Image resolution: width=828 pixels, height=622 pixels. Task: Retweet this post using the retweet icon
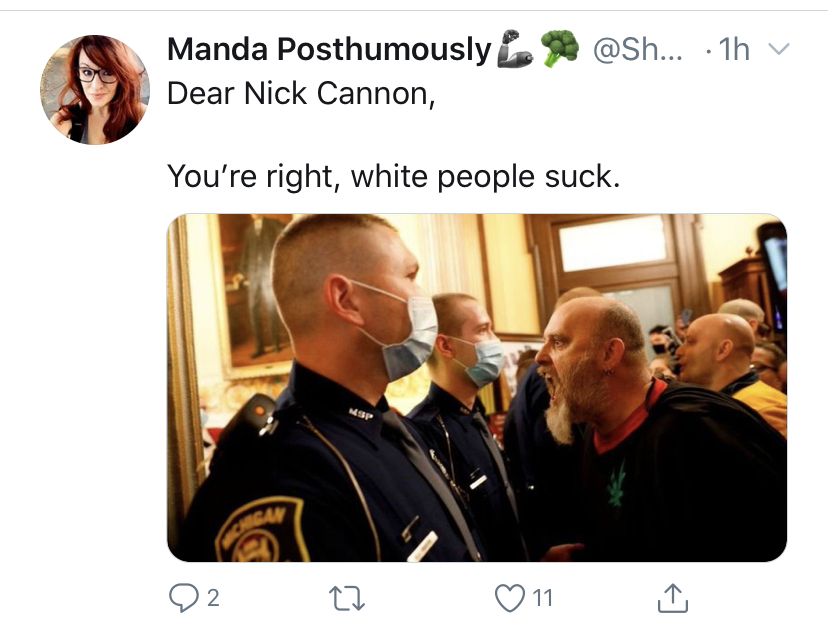pos(347,599)
